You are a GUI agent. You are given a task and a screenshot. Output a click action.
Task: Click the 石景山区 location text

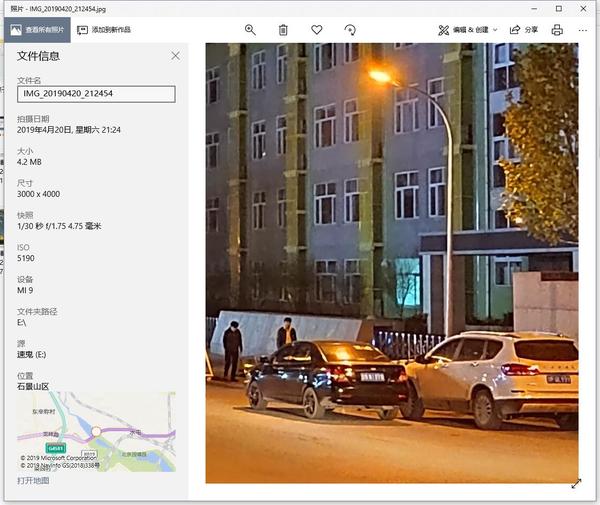(x=33, y=386)
